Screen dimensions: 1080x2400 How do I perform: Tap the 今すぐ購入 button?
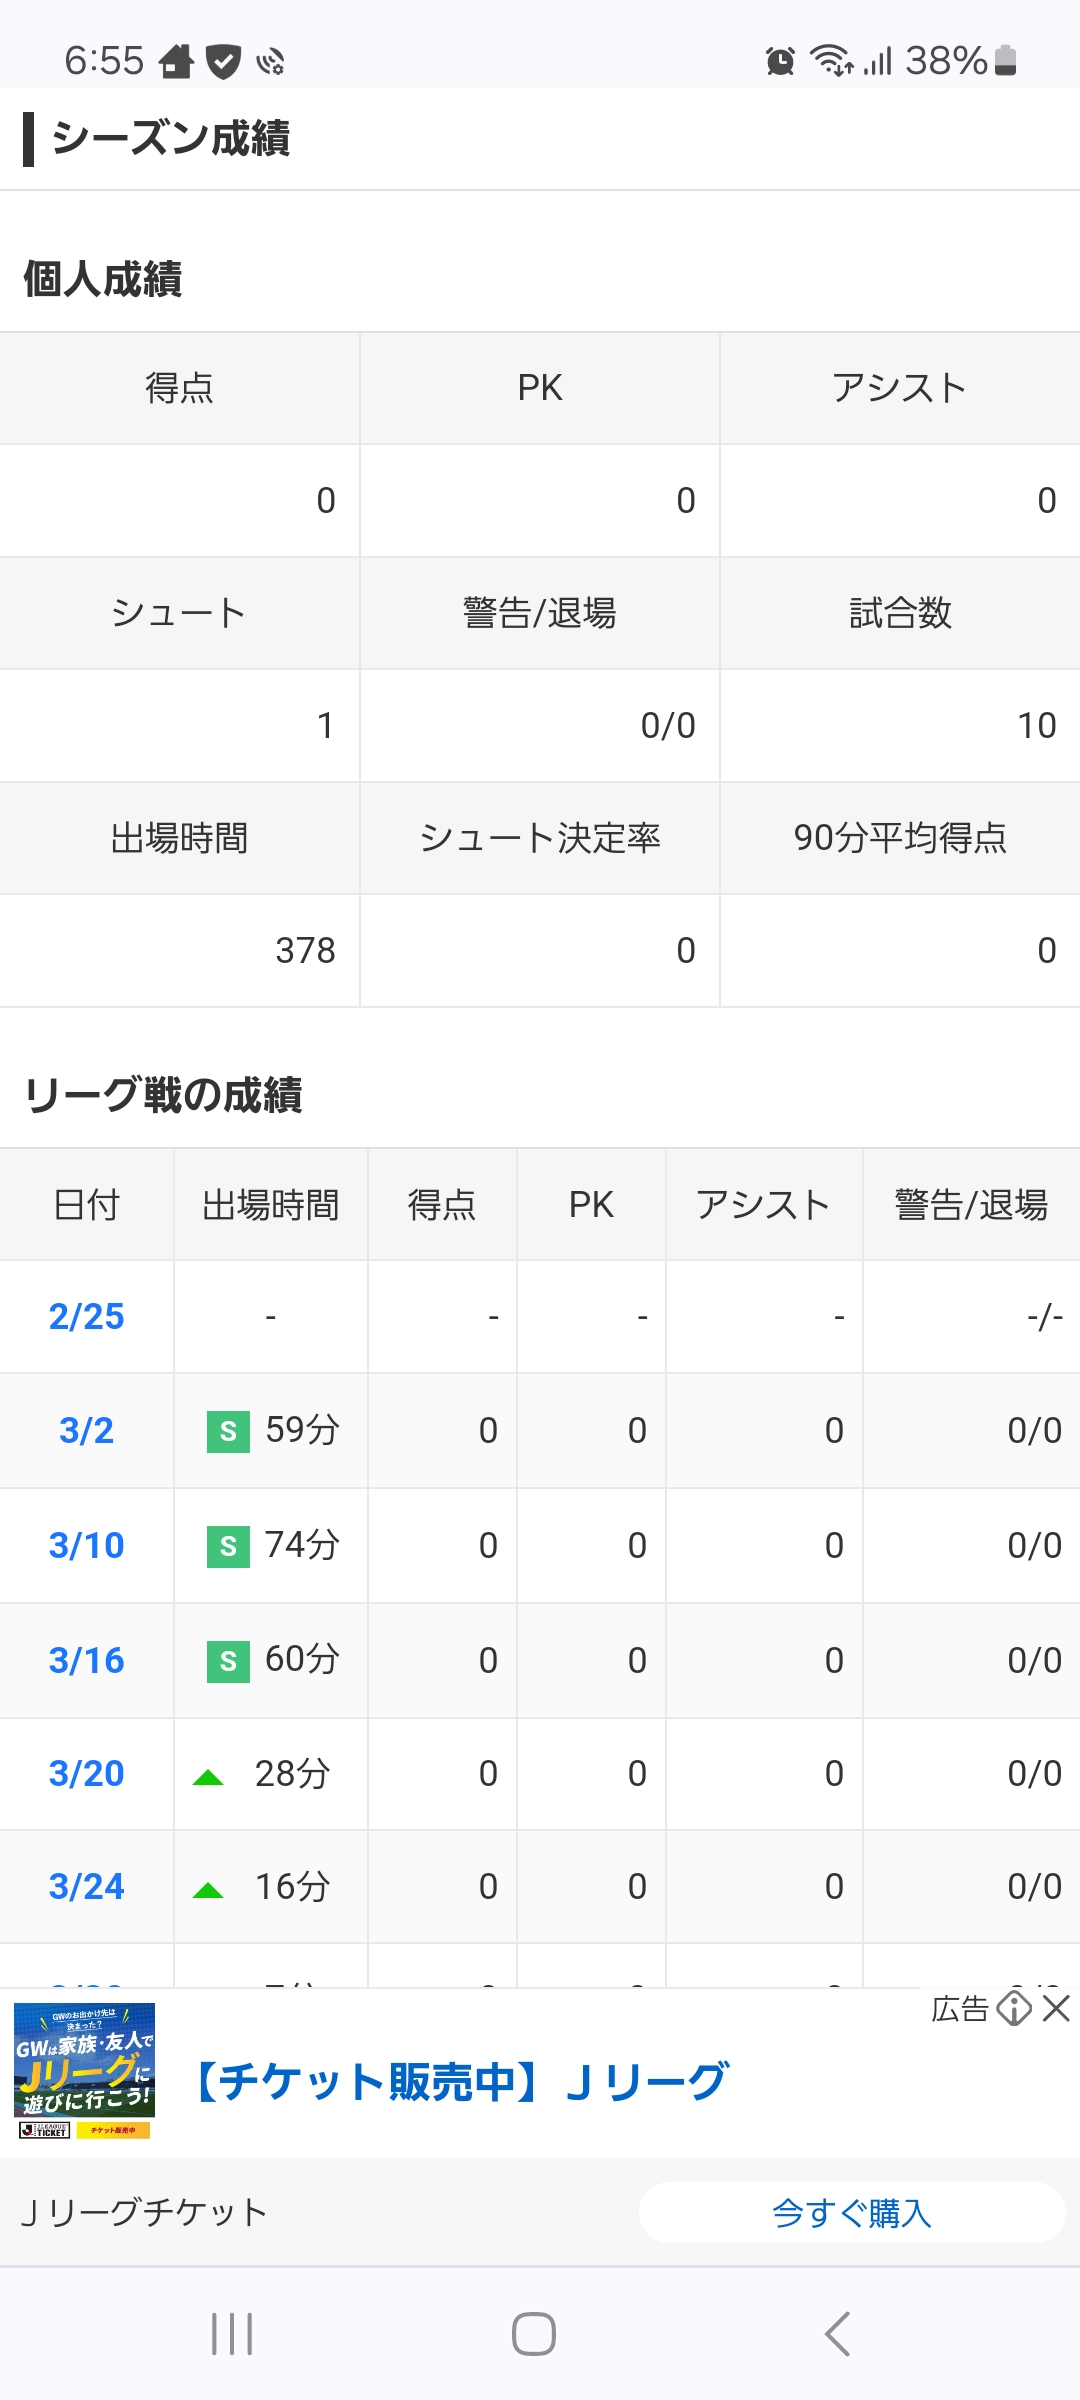pyautogui.click(x=852, y=2213)
